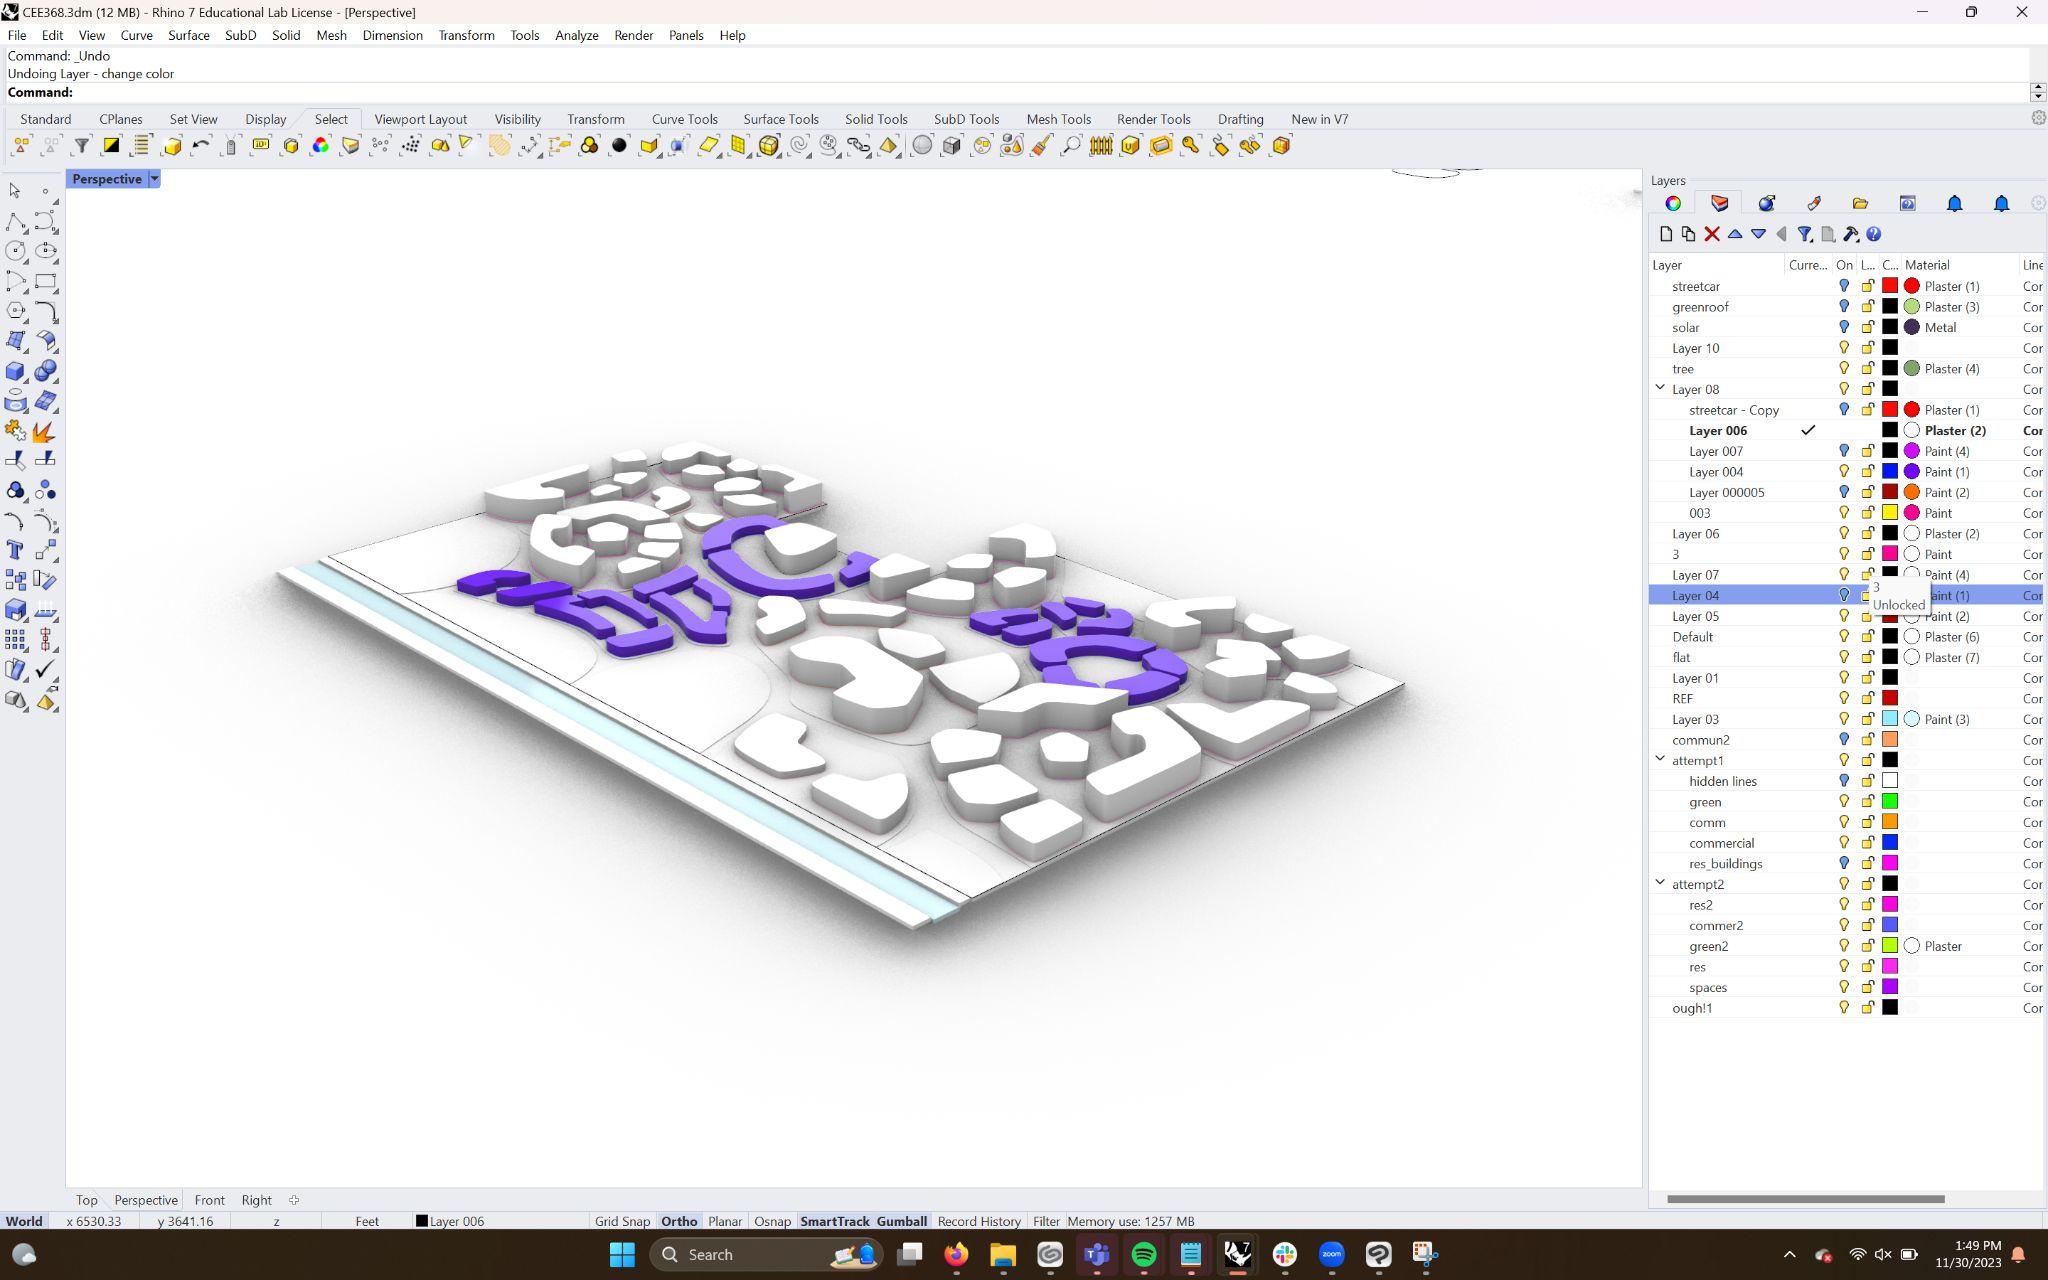2048x1280 pixels.
Task: Delete layer using the red X icon
Action: point(1712,234)
